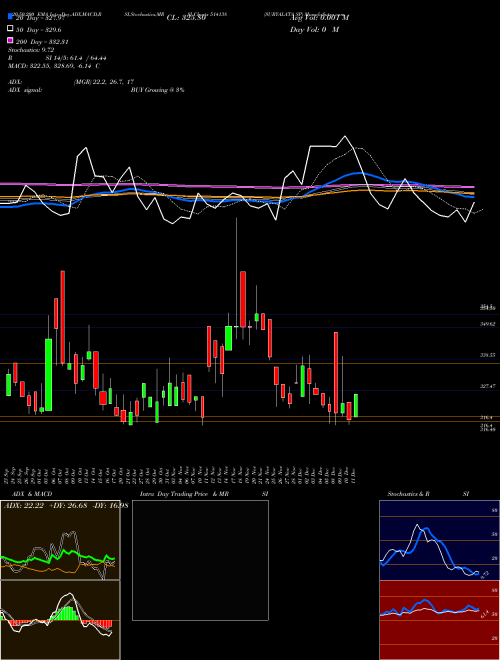The width and height of the screenshot is (500, 660).
Task: Click the last green candlestick on the chart
Action: coord(356,405)
